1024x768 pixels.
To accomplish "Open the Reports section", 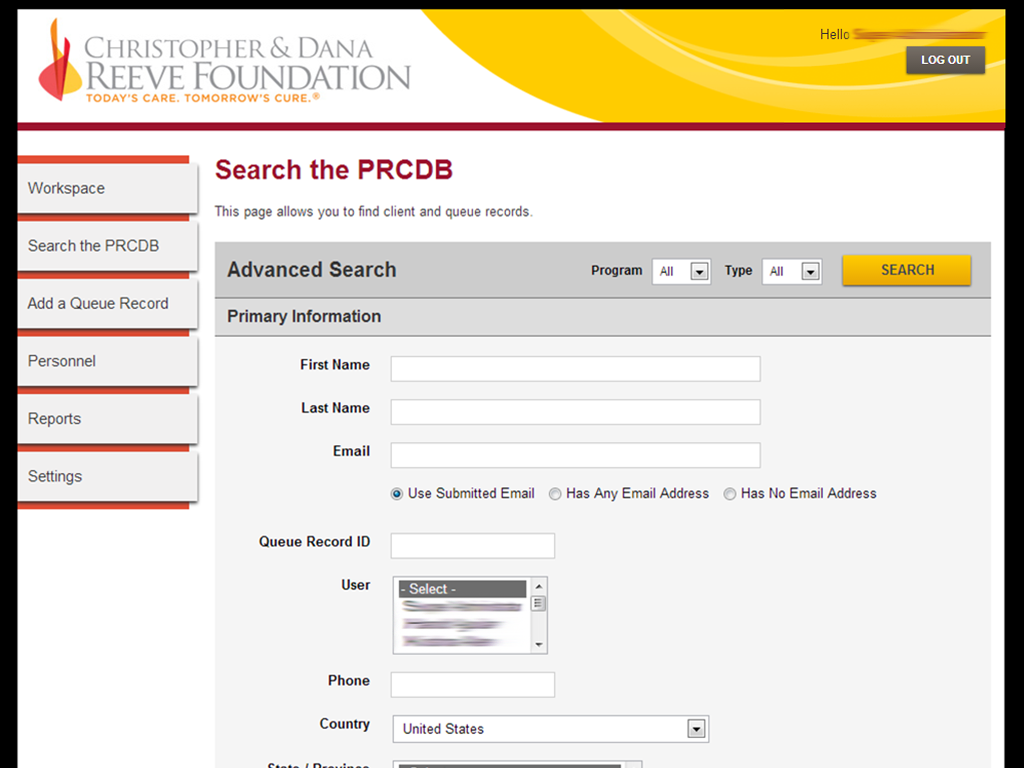I will click(x=54, y=419).
